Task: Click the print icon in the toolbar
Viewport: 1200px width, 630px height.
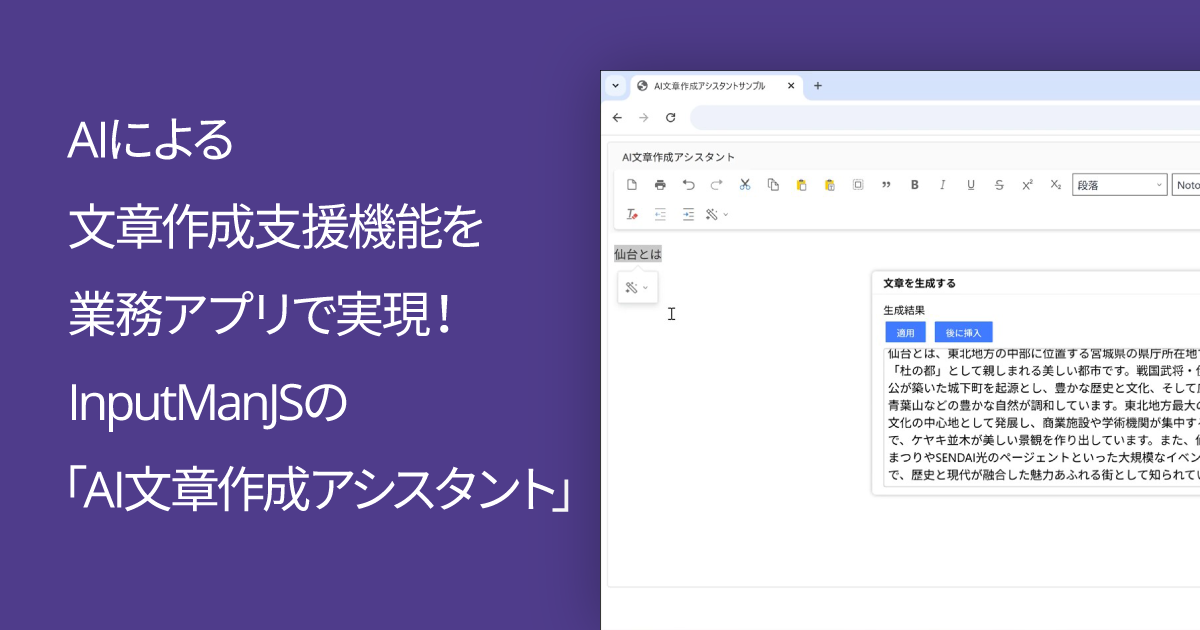Action: pos(659,185)
